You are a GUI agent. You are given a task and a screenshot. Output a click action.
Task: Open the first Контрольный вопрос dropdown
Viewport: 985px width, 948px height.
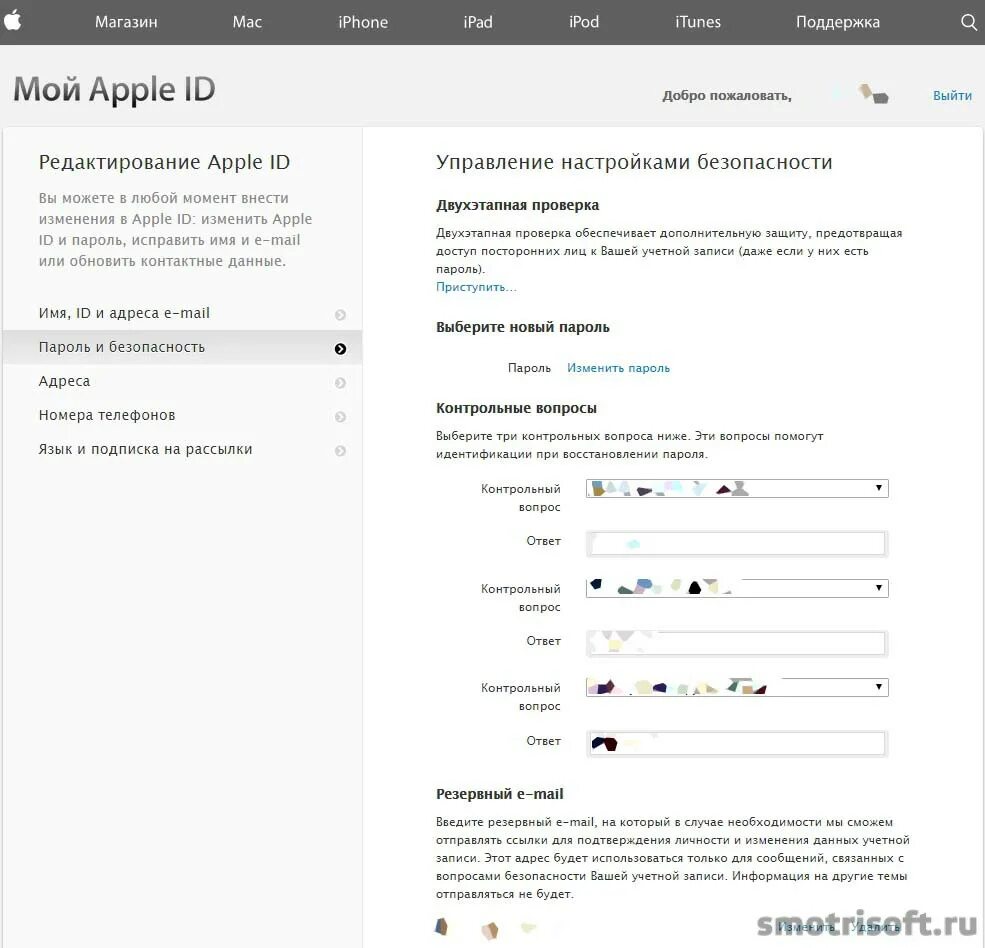pos(737,488)
